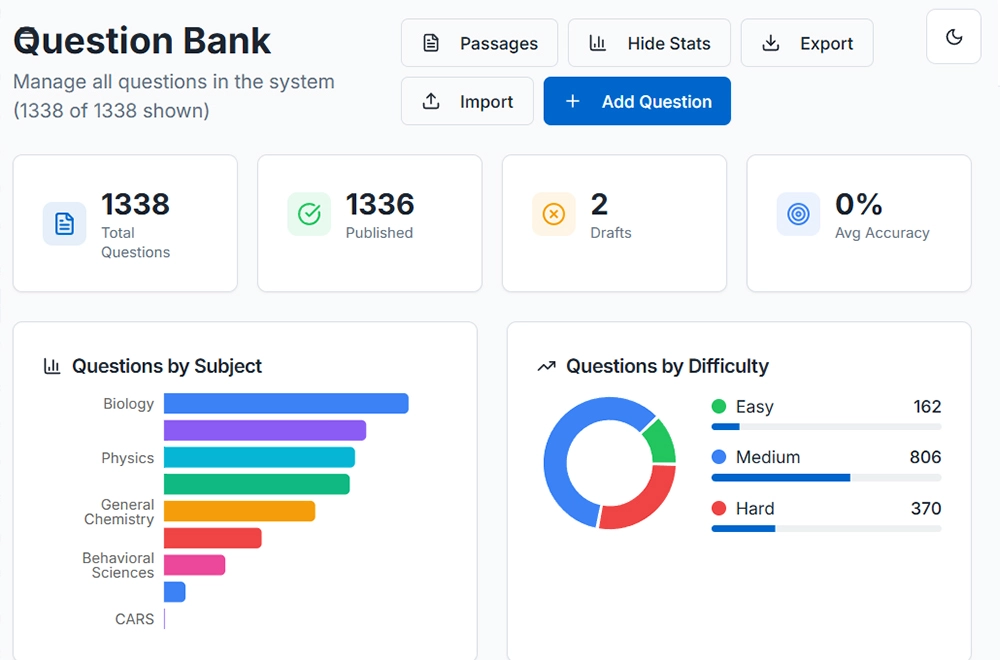The width and height of the screenshot is (1000, 660).
Task: Click the Easy progress bar
Action: coord(827,427)
